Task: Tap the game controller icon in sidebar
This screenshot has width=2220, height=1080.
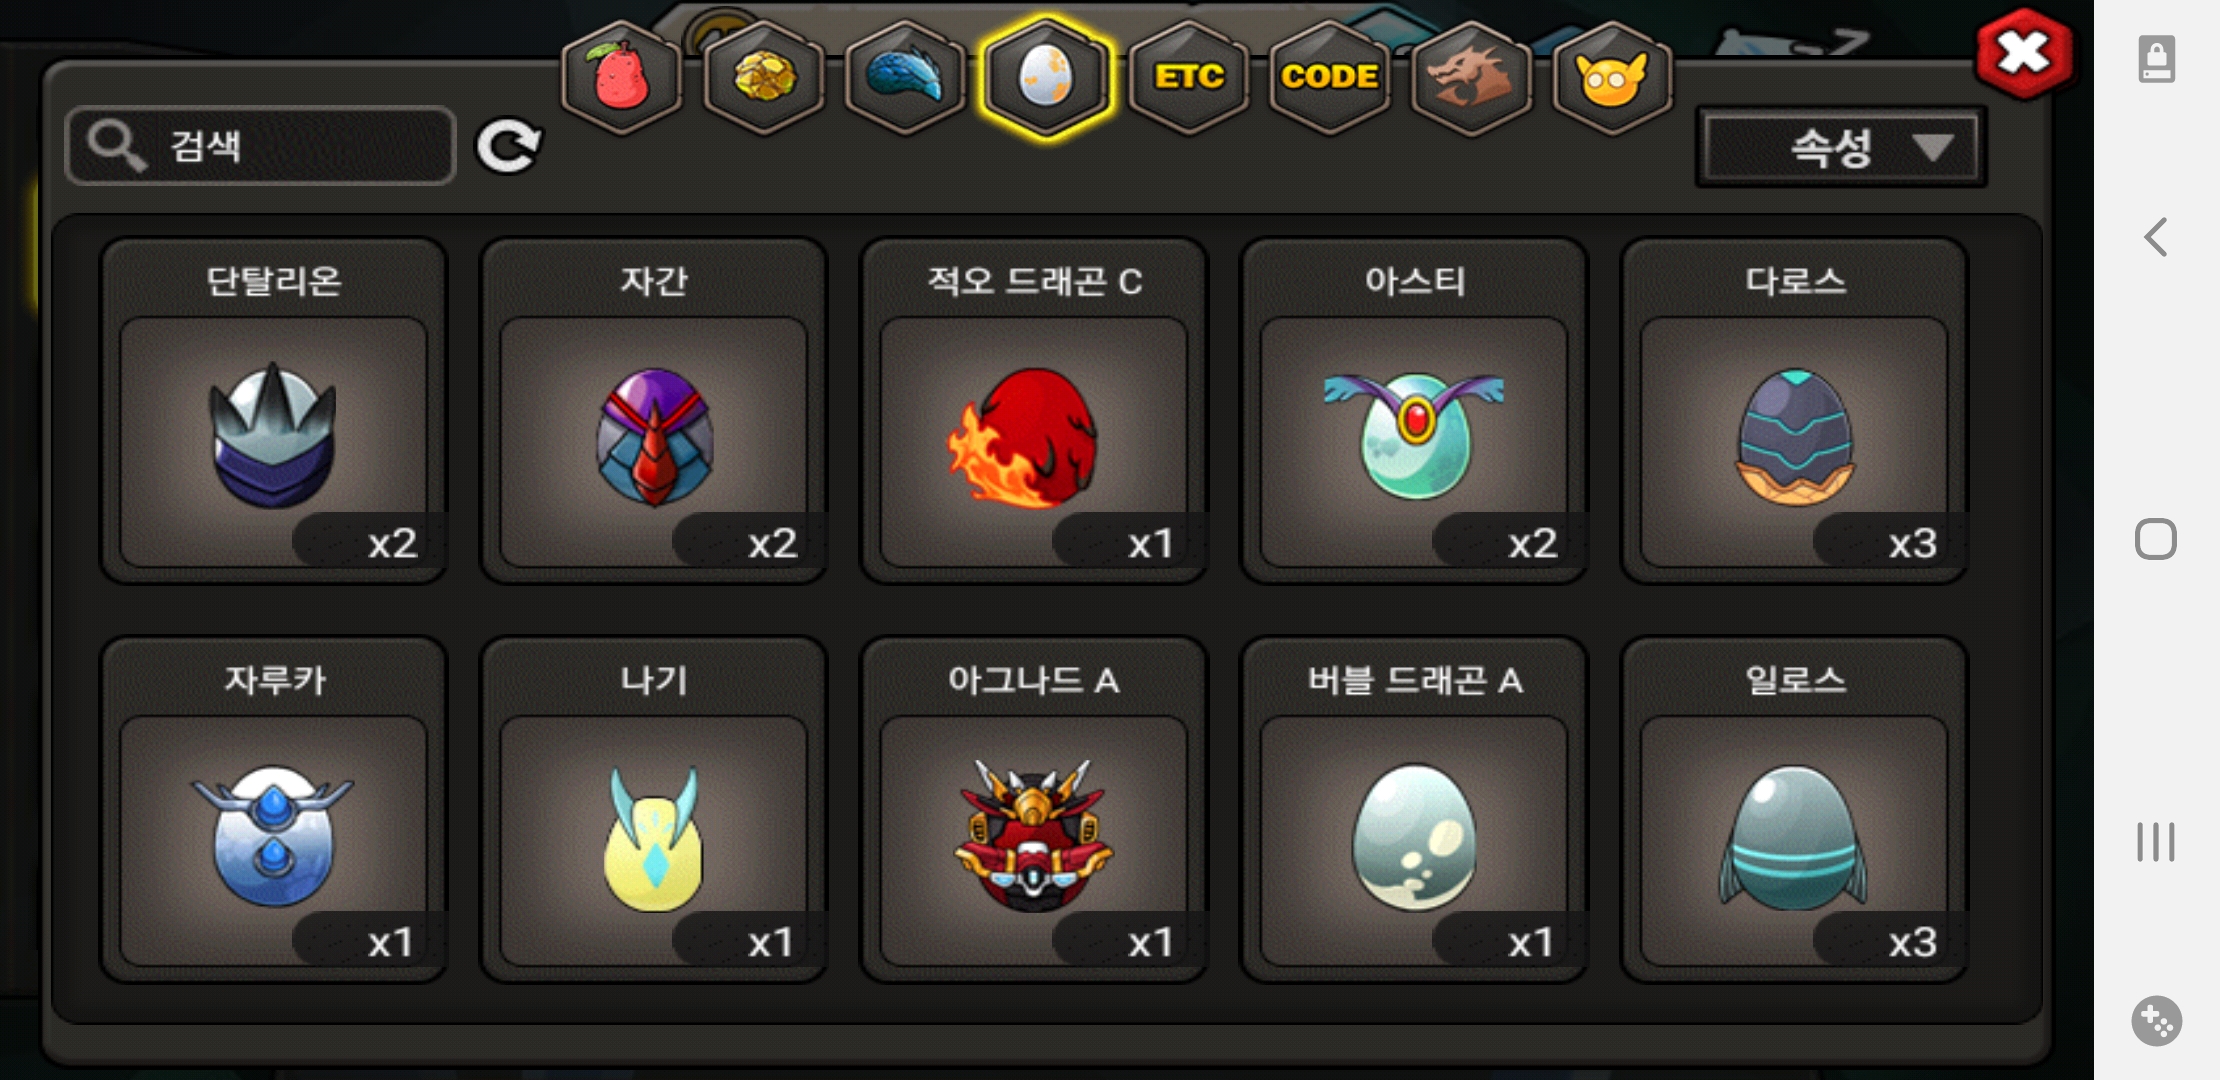Action: click(2156, 1021)
